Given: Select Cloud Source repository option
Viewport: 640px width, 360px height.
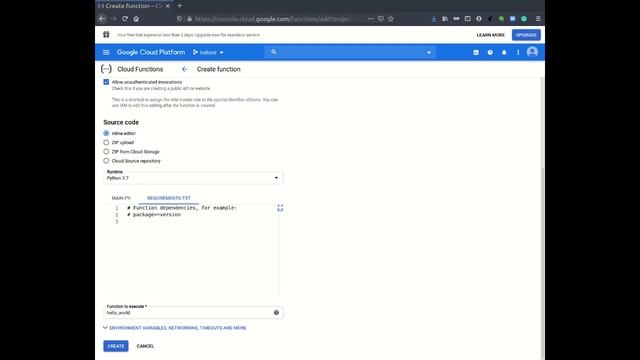Looking at the screenshot, I should tap(106, 161).
